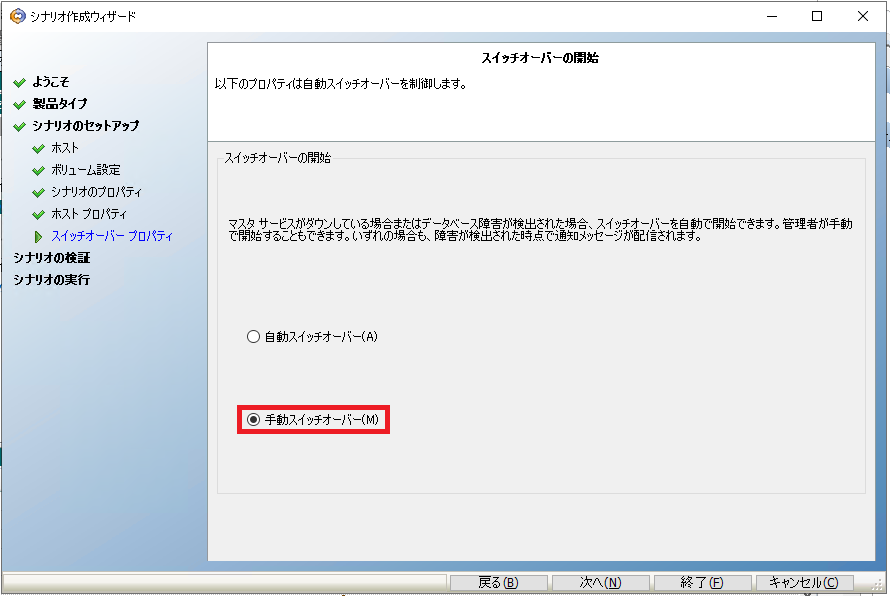Viewport: 890px width, 596px height.
Task: Click the ホスト sub-step
Action: click(x=65, y=148)
